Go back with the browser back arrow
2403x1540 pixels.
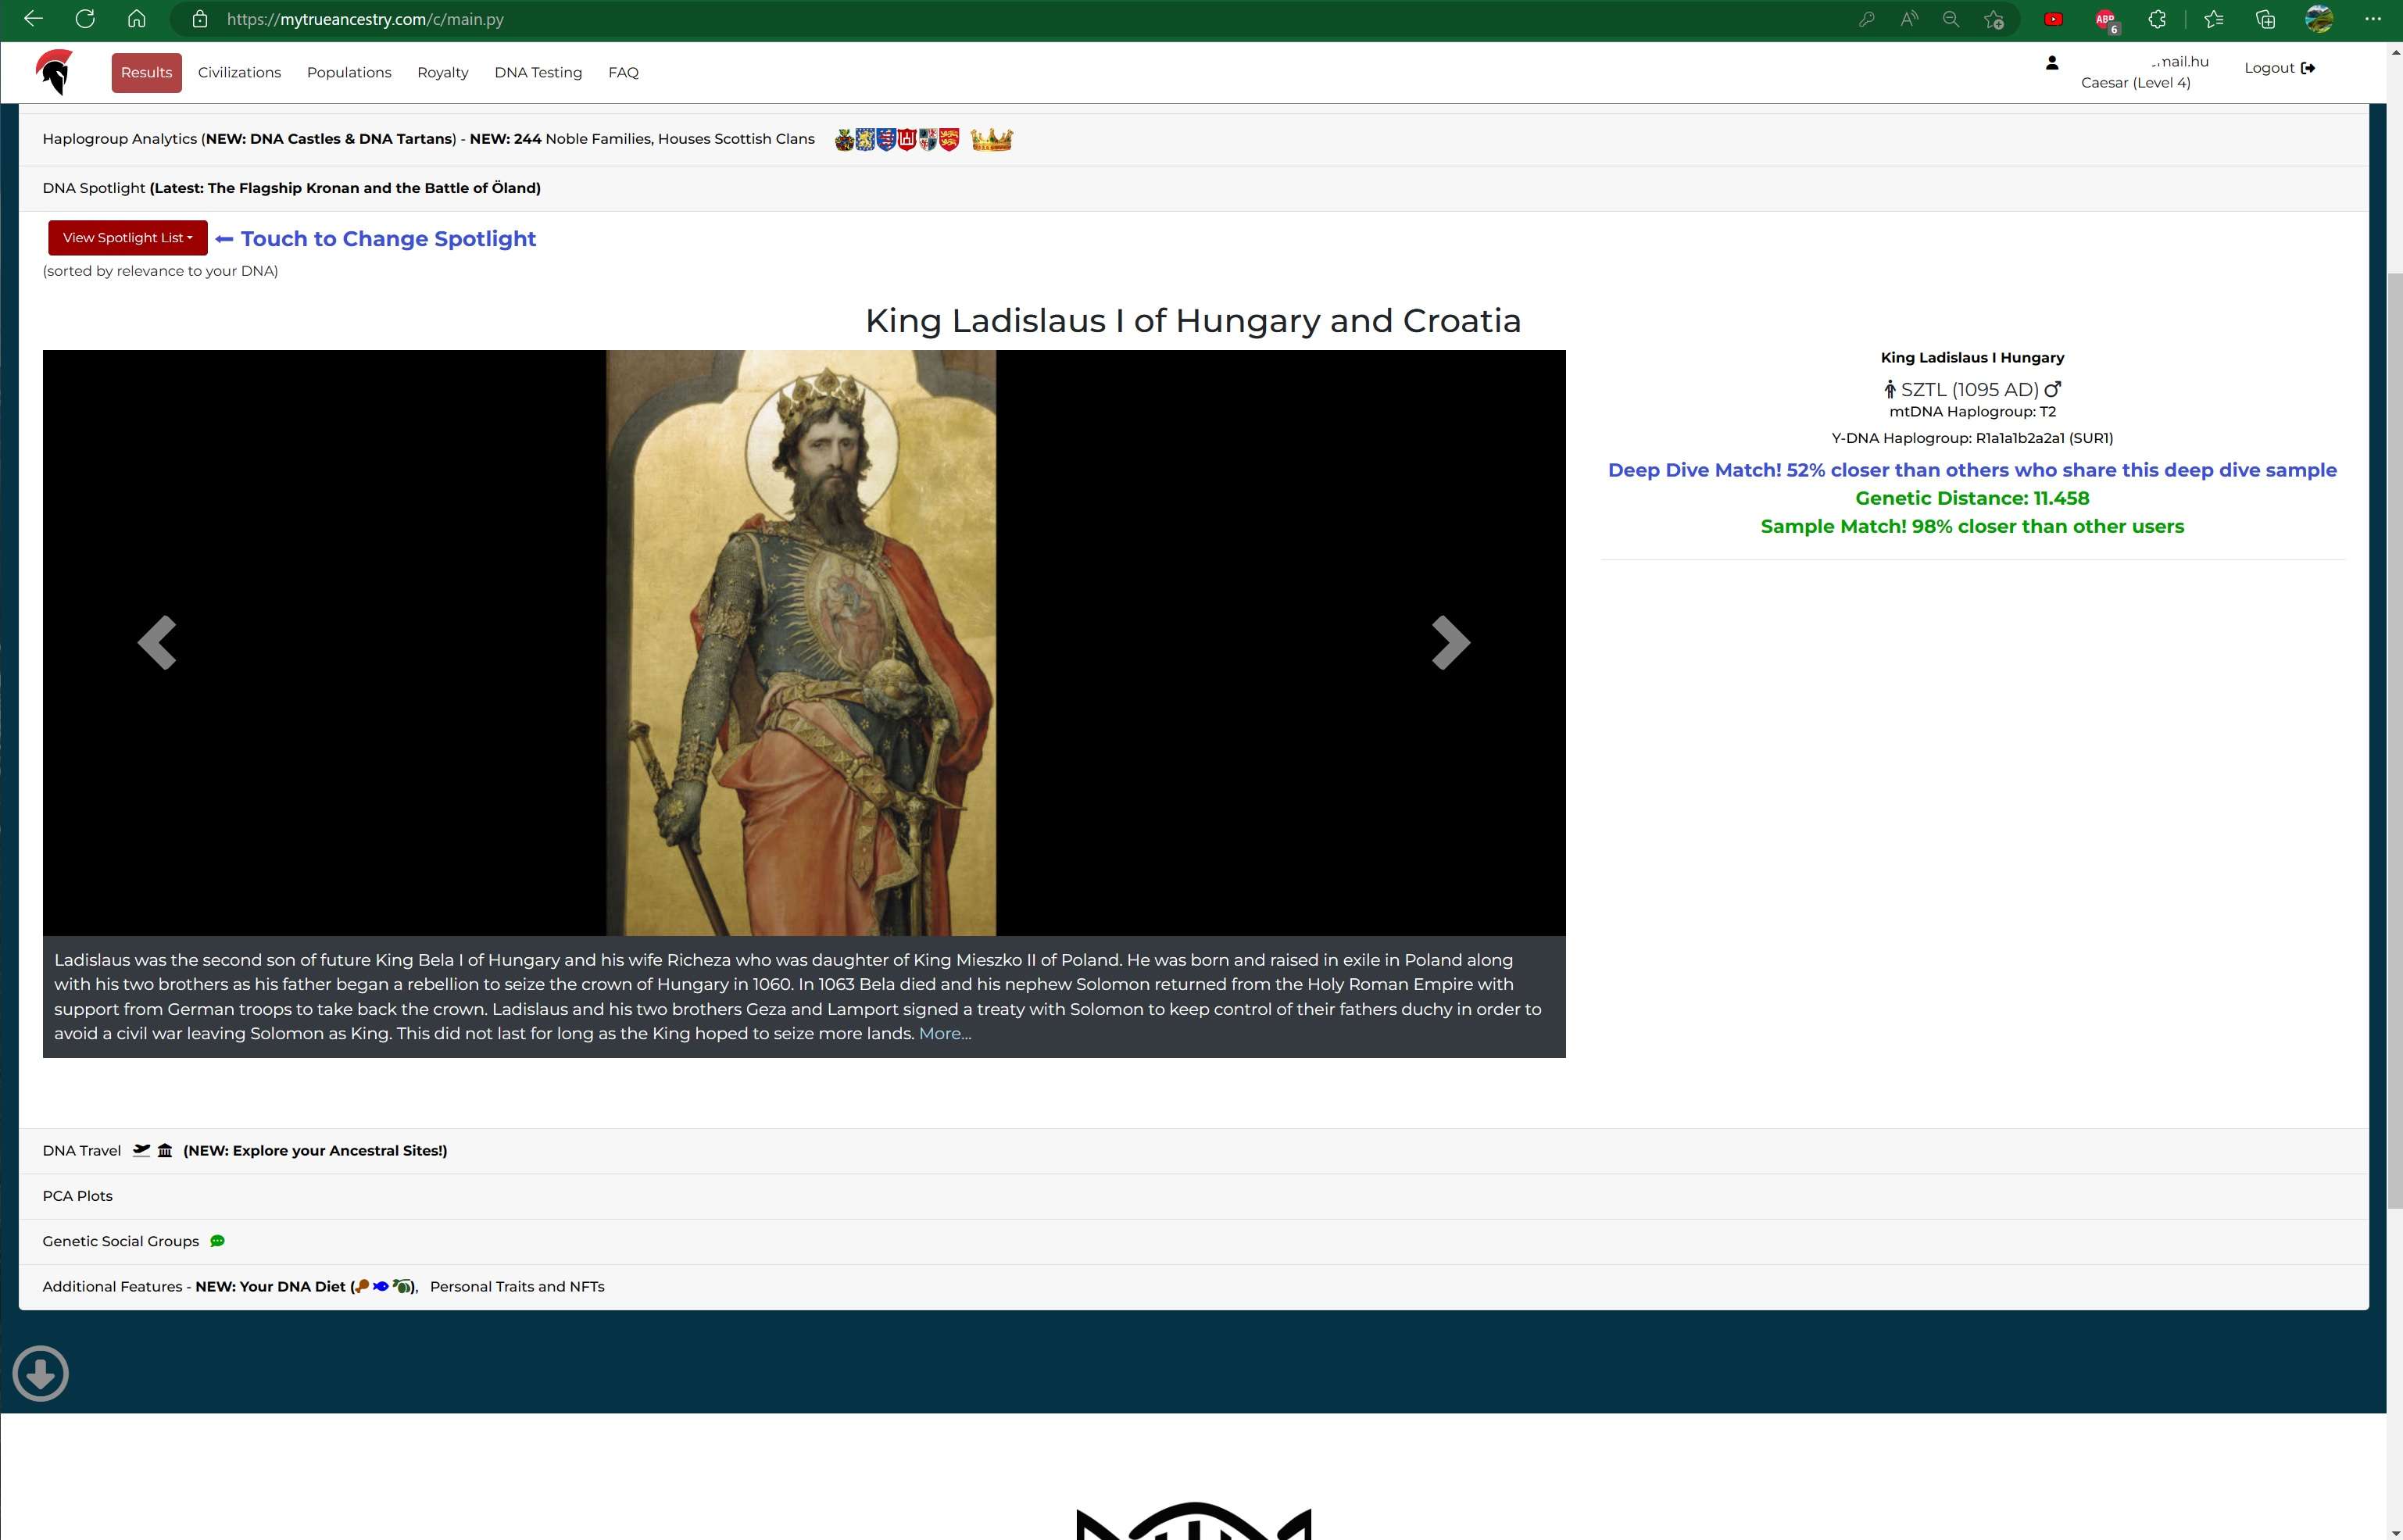[33, 19]
